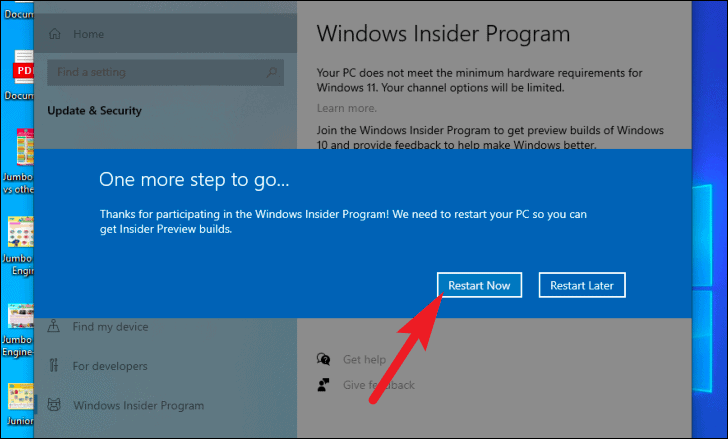The width and height of the screenshot is (728, 439).
Task: Click the Restart Now button
Action: coord(479,285)
